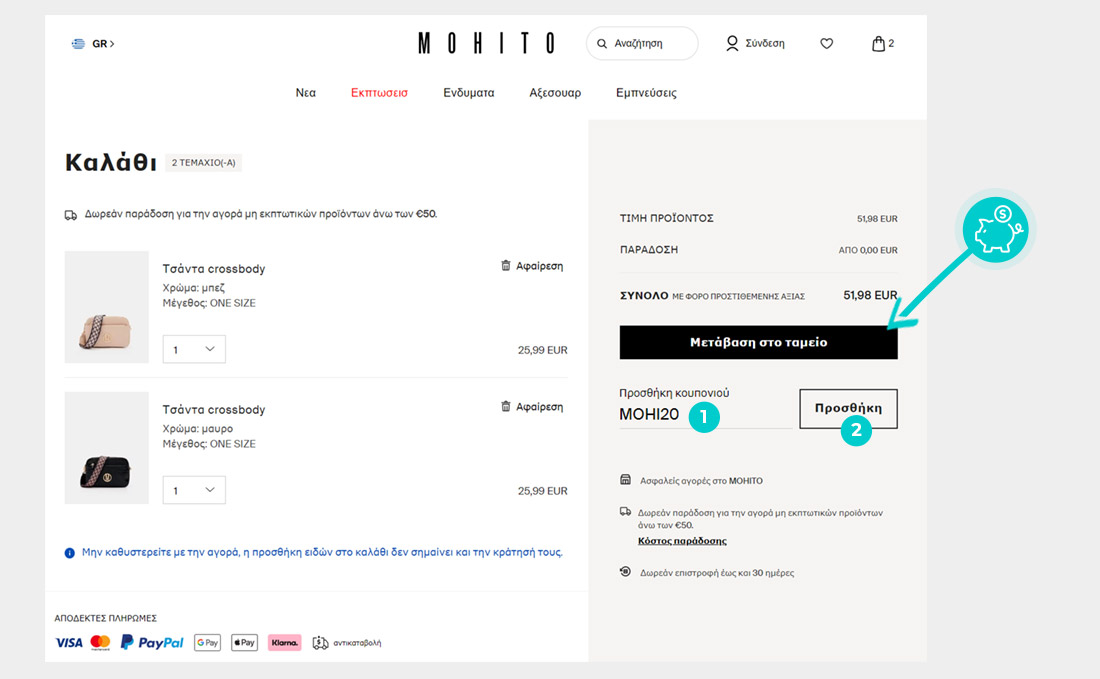Click the Google Pay logo

click(x=207, y=643)
